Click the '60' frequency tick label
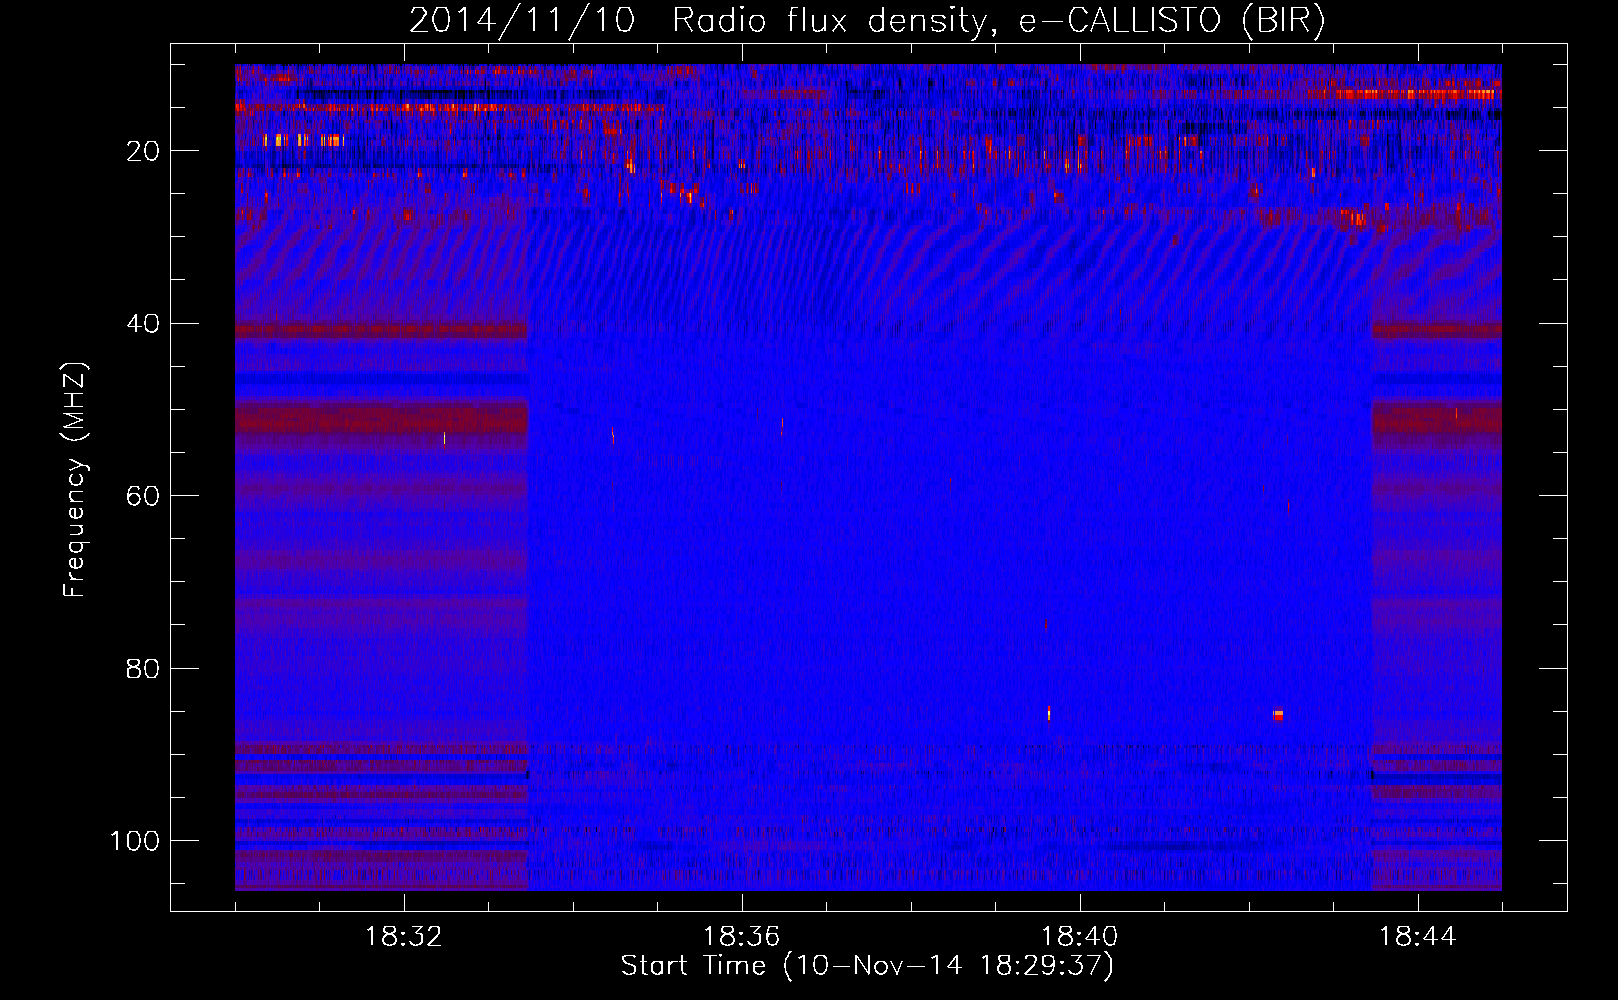 pos(144,496)
